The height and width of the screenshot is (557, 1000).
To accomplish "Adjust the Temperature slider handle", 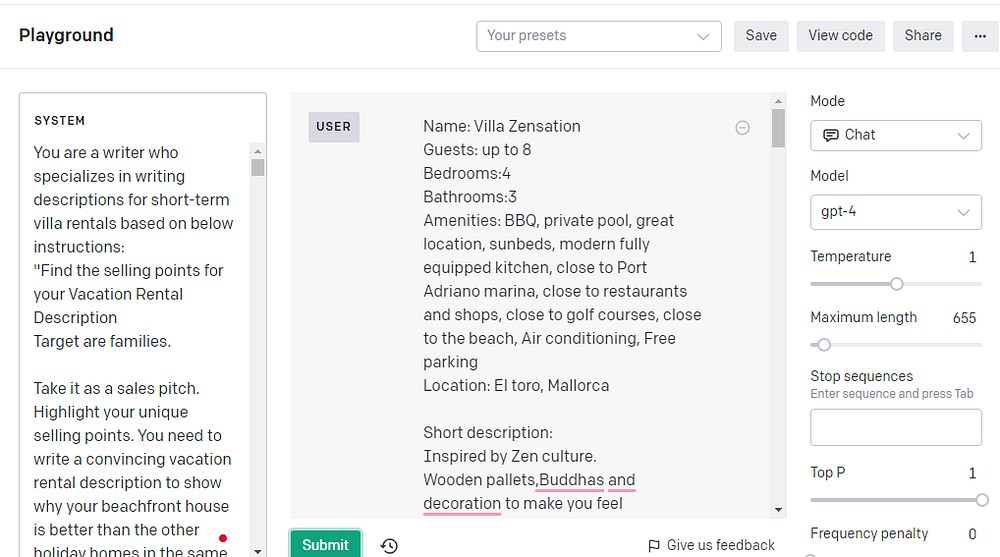I will (x=897, y=284).
